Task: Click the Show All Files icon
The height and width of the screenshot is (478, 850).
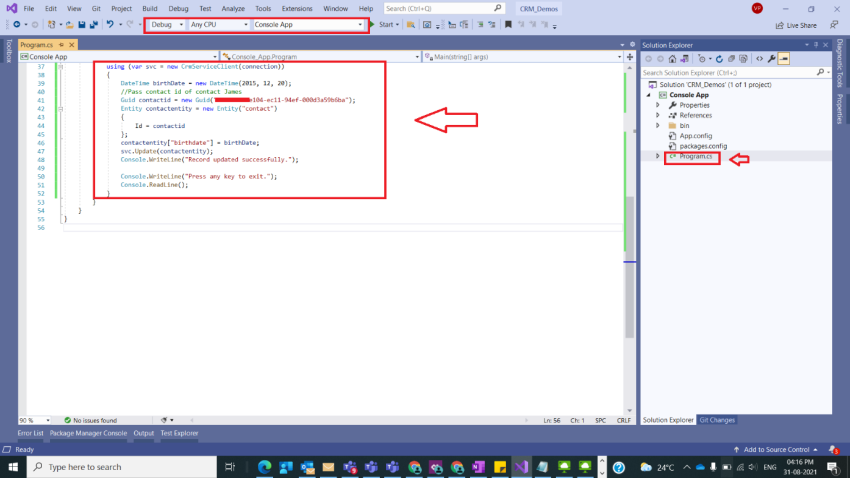Action: pos(743,59)
